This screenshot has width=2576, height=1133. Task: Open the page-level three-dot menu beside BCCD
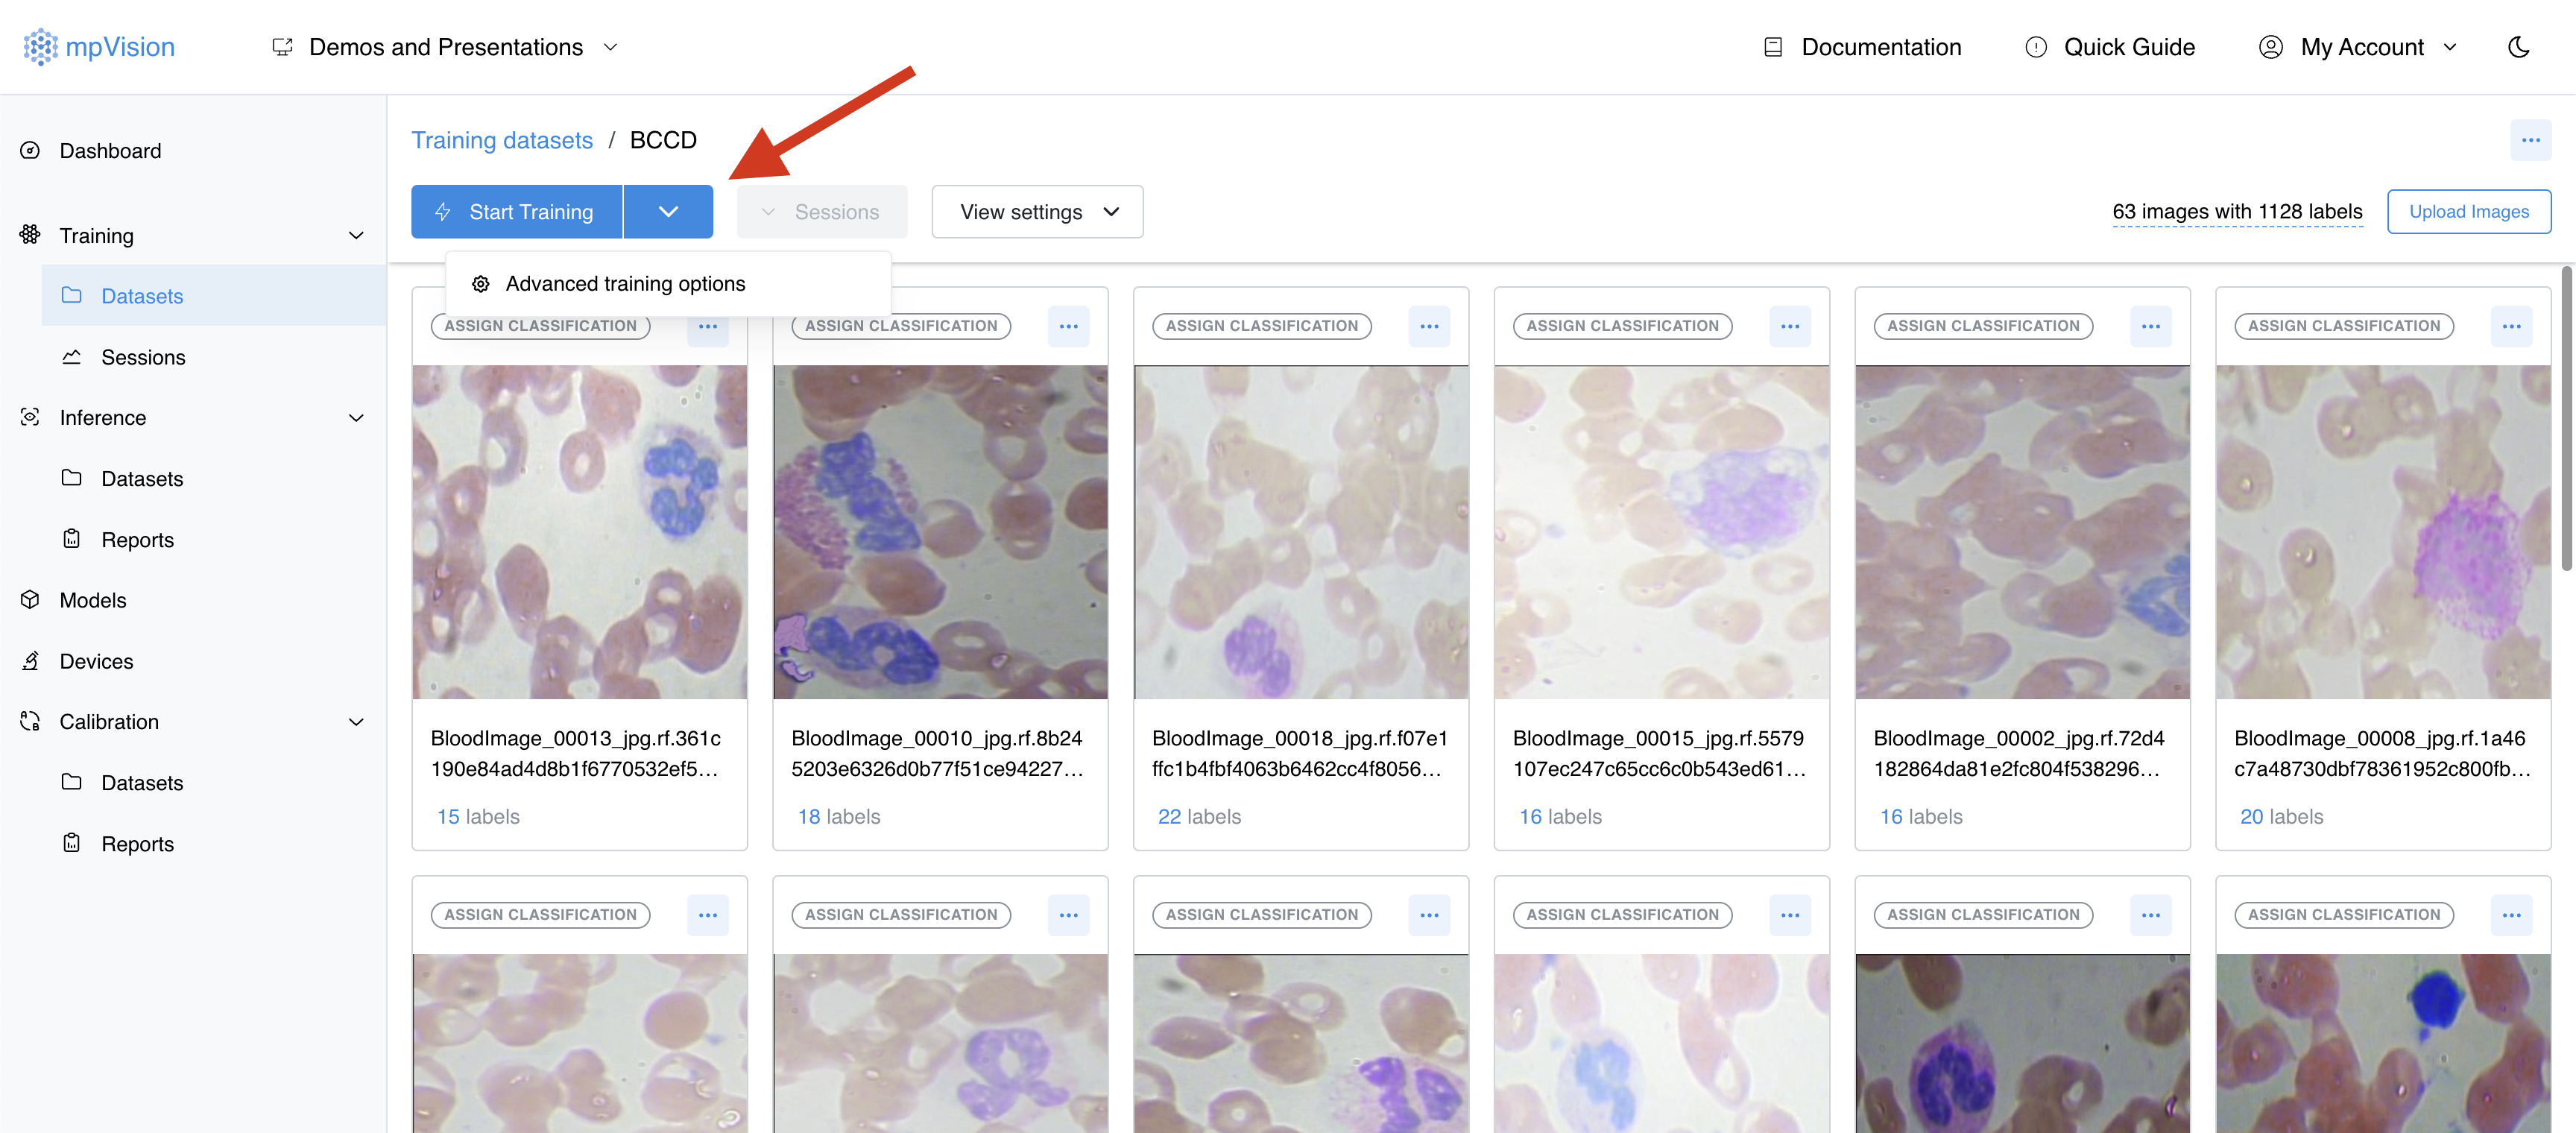[2530, 140]
